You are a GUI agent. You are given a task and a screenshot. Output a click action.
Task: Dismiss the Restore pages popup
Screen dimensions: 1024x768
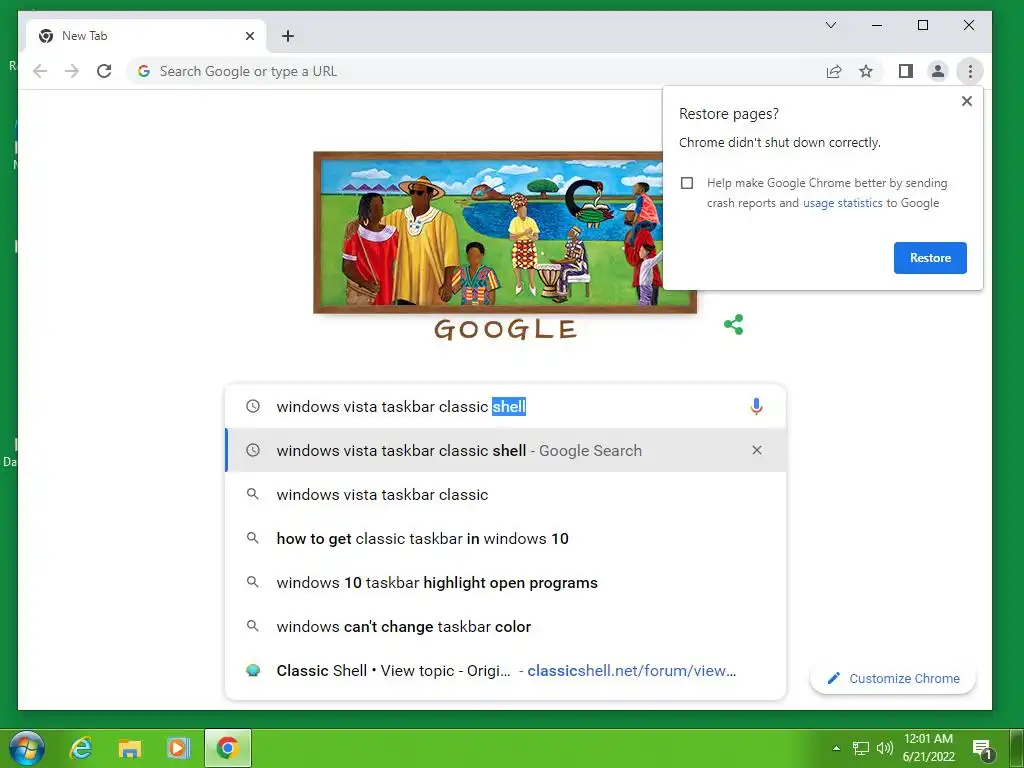(x=967, y=101)
